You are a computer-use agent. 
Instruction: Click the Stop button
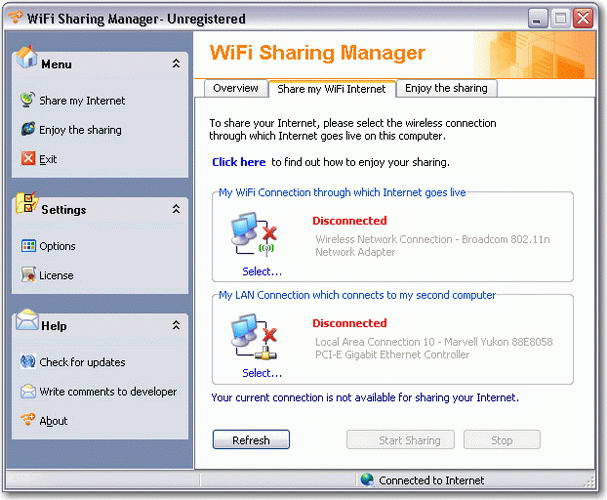coord(502,440)
